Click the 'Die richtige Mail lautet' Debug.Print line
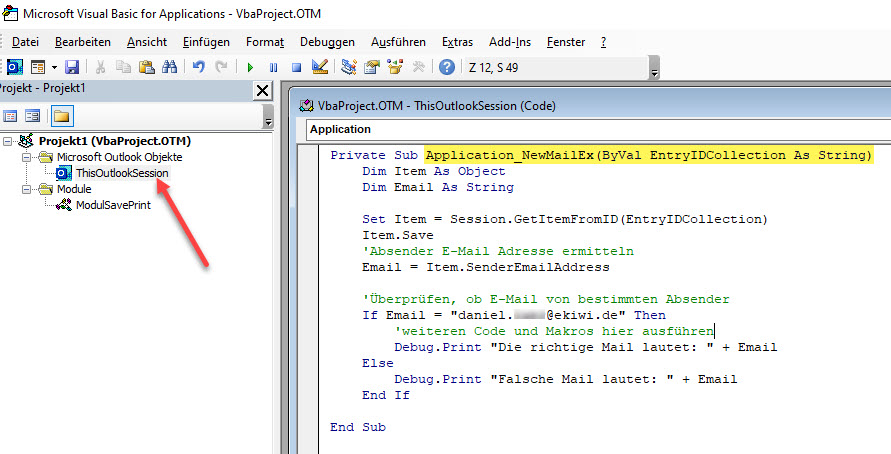 [x=585, y=347]
